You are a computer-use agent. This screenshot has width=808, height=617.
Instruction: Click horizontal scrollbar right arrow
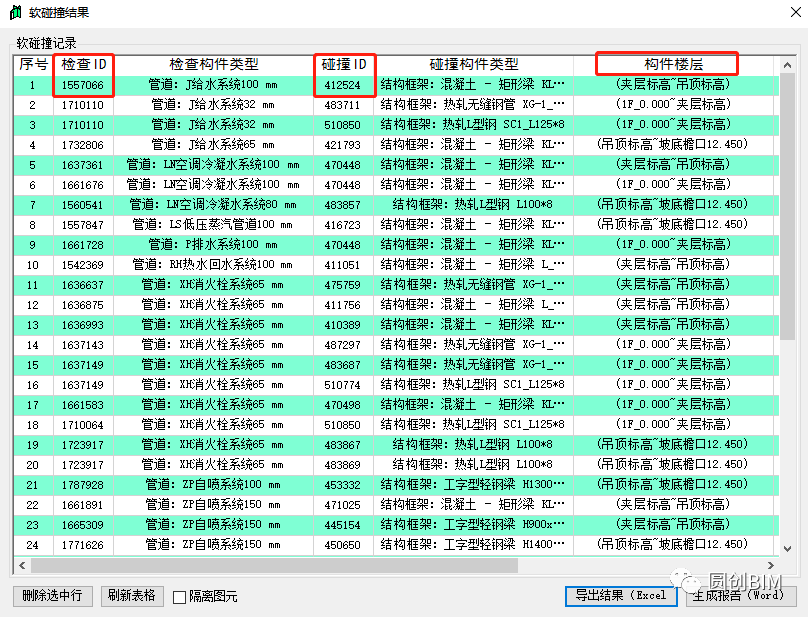pyautogui.click(x=771, y=565)
